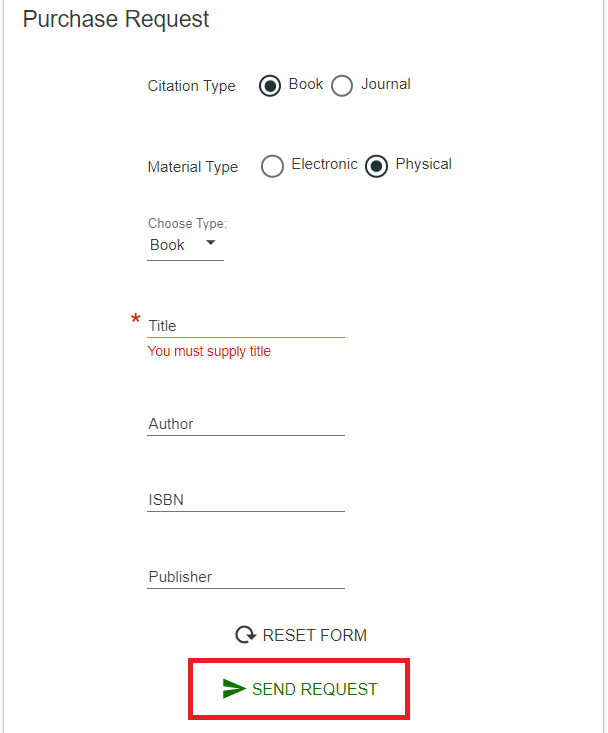Click into the Author text field
This screenshot has width=608, height=733.
(x=246, y=424)
